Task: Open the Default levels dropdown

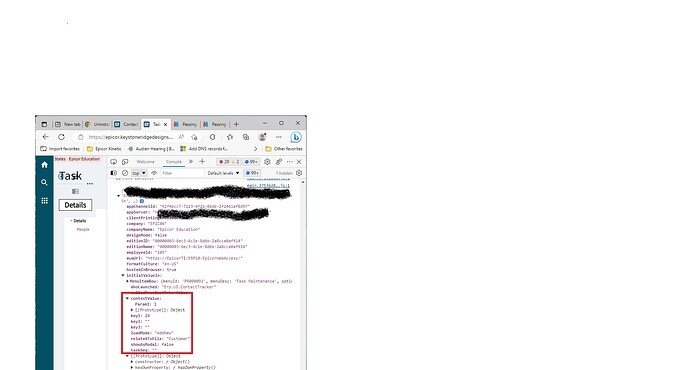Action: (x=223, y=173)
